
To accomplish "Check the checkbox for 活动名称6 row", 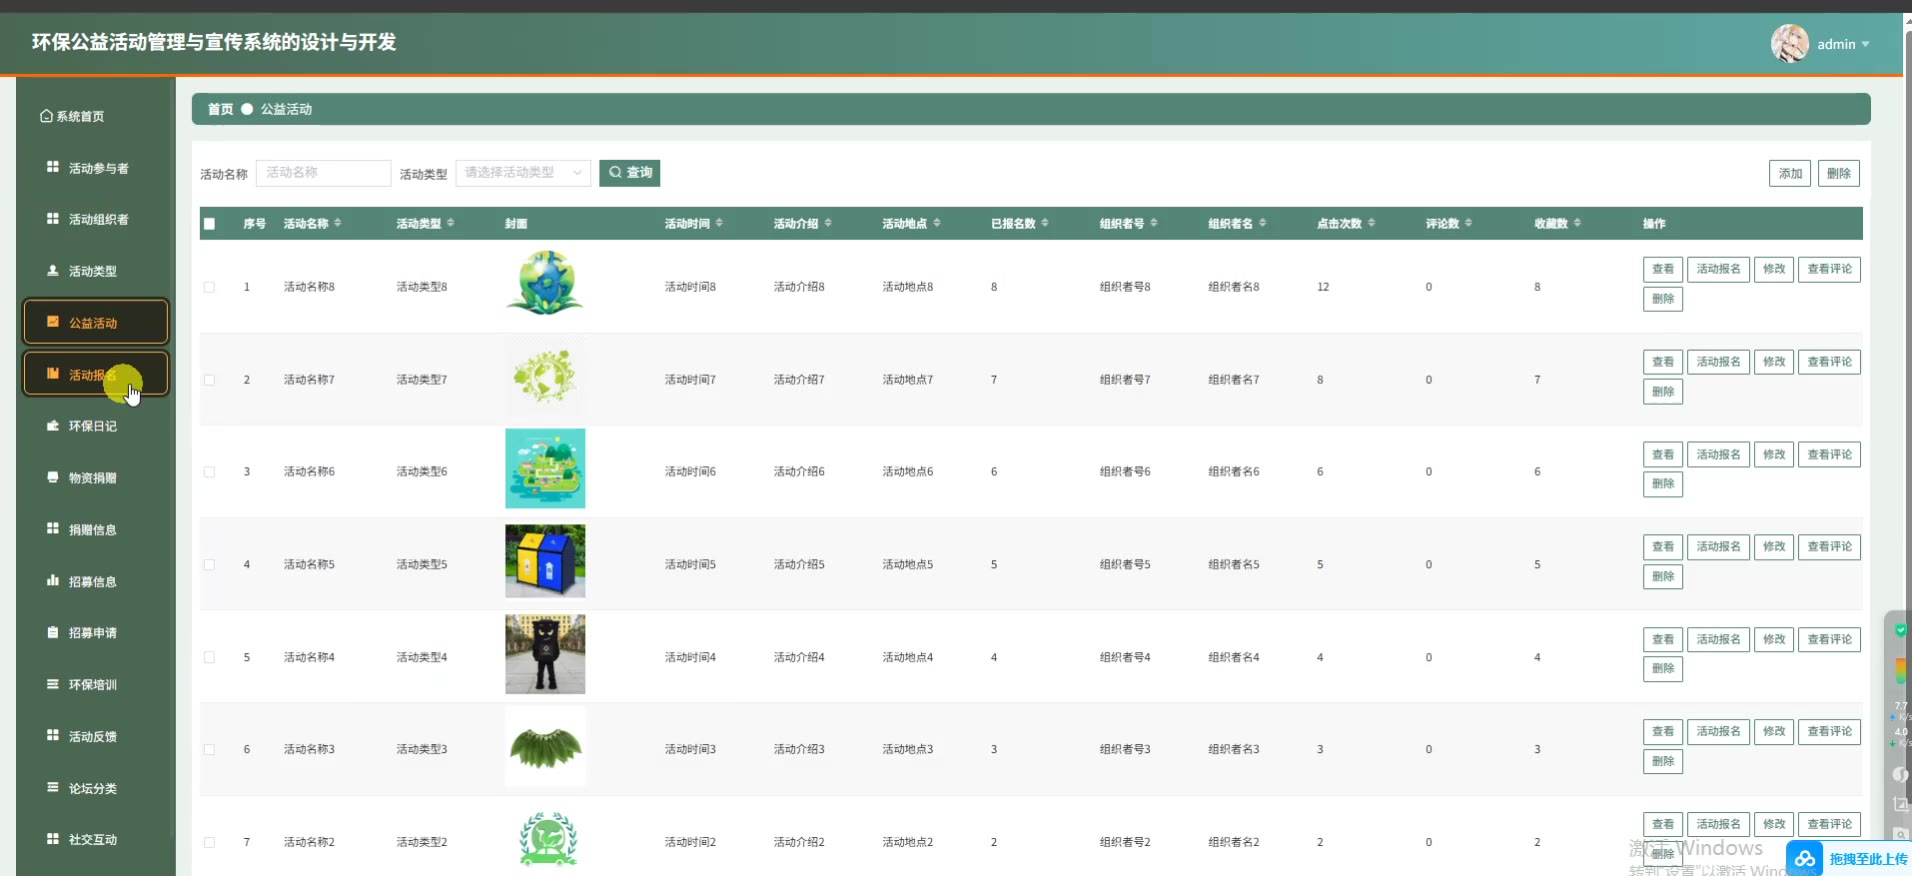I will point(210,472).
